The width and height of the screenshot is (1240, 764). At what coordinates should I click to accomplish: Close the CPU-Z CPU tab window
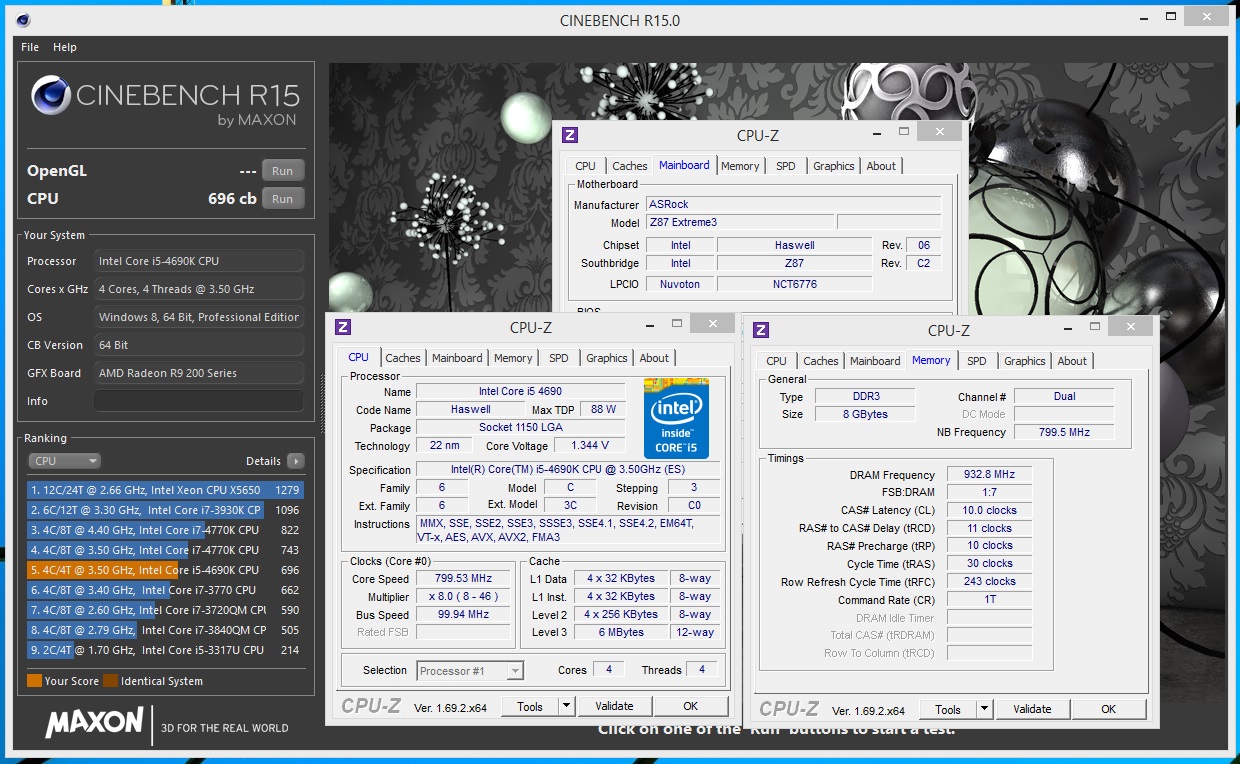713,324
